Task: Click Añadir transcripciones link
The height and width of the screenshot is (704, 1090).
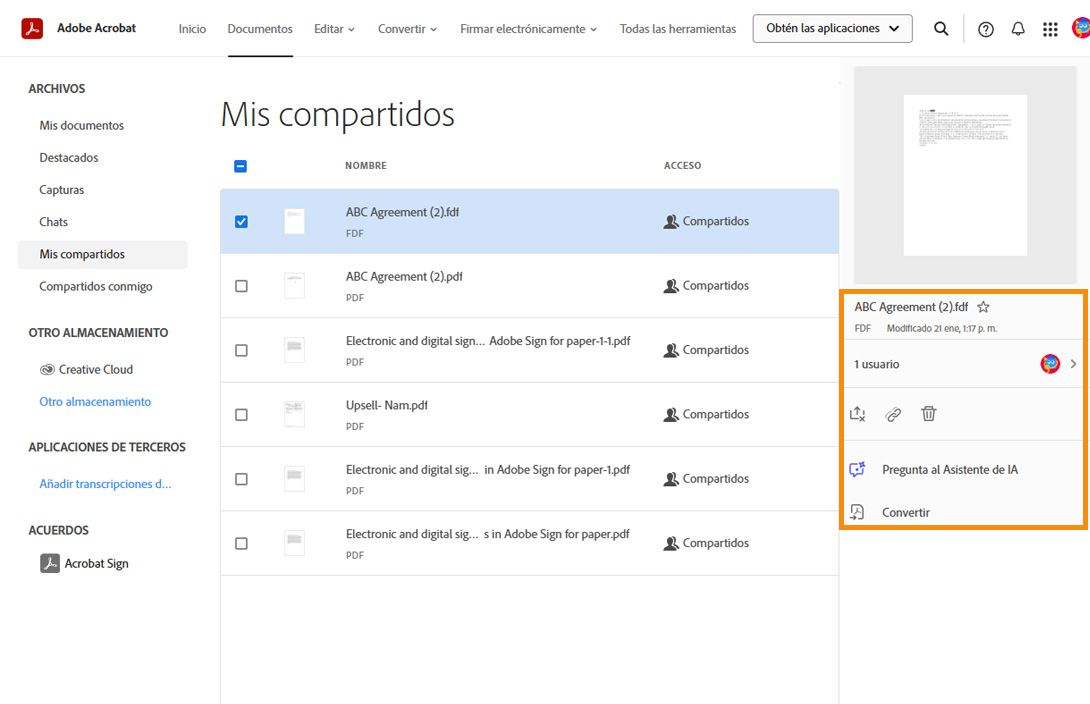Action: (106, 484)
